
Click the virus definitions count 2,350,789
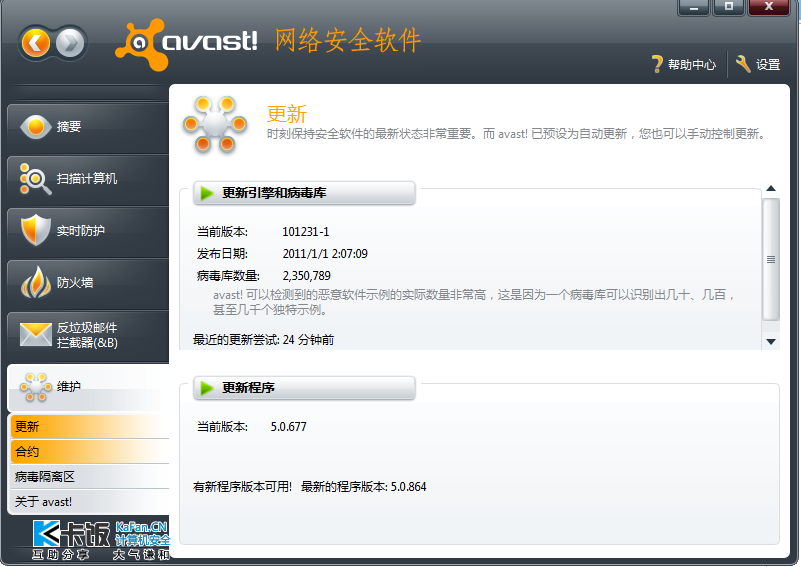[x=307, y=276]
